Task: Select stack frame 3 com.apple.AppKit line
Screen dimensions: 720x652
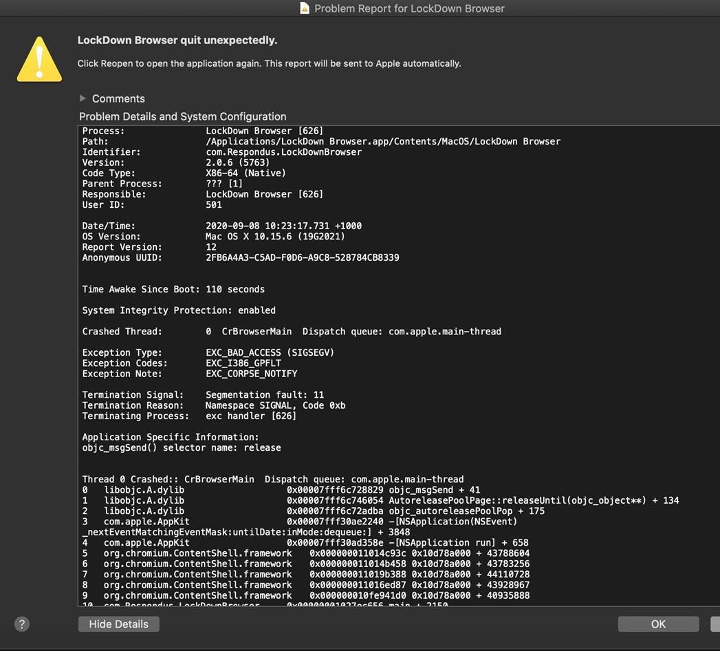Action: (x=300, y=522)
